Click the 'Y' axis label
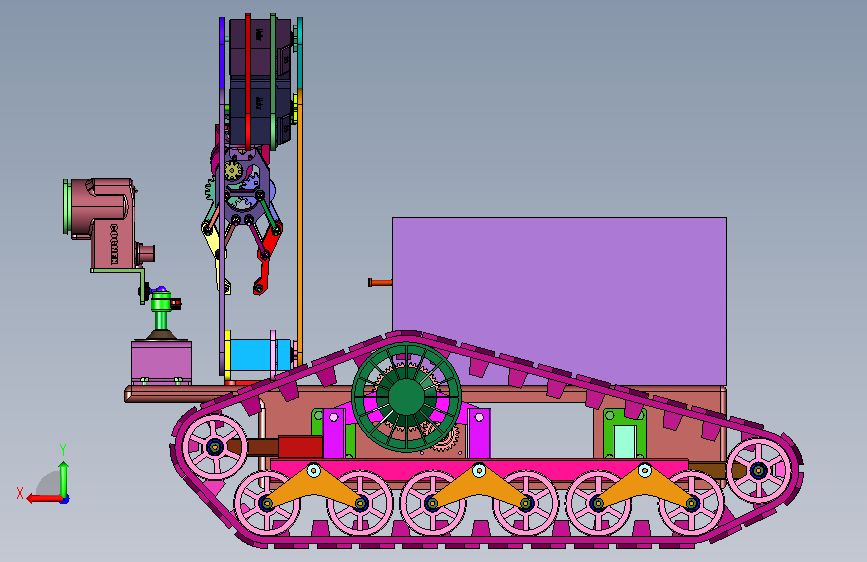 point(63,449)
